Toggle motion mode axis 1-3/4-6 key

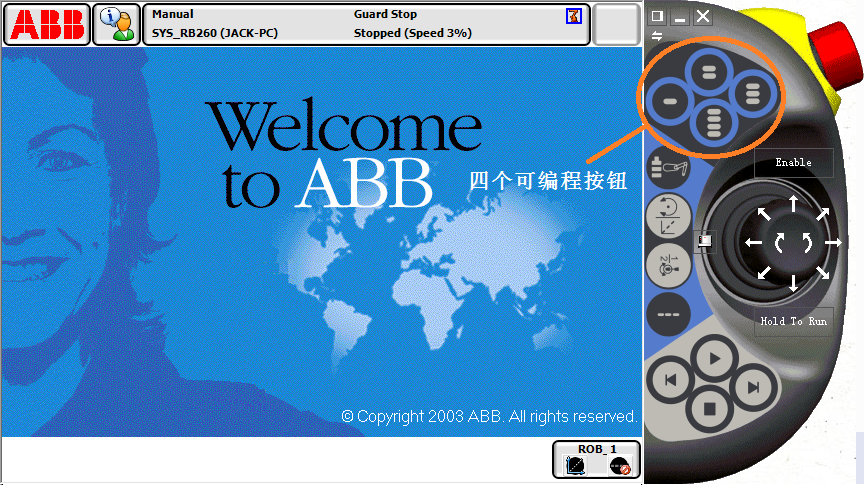tap(668, 266)
